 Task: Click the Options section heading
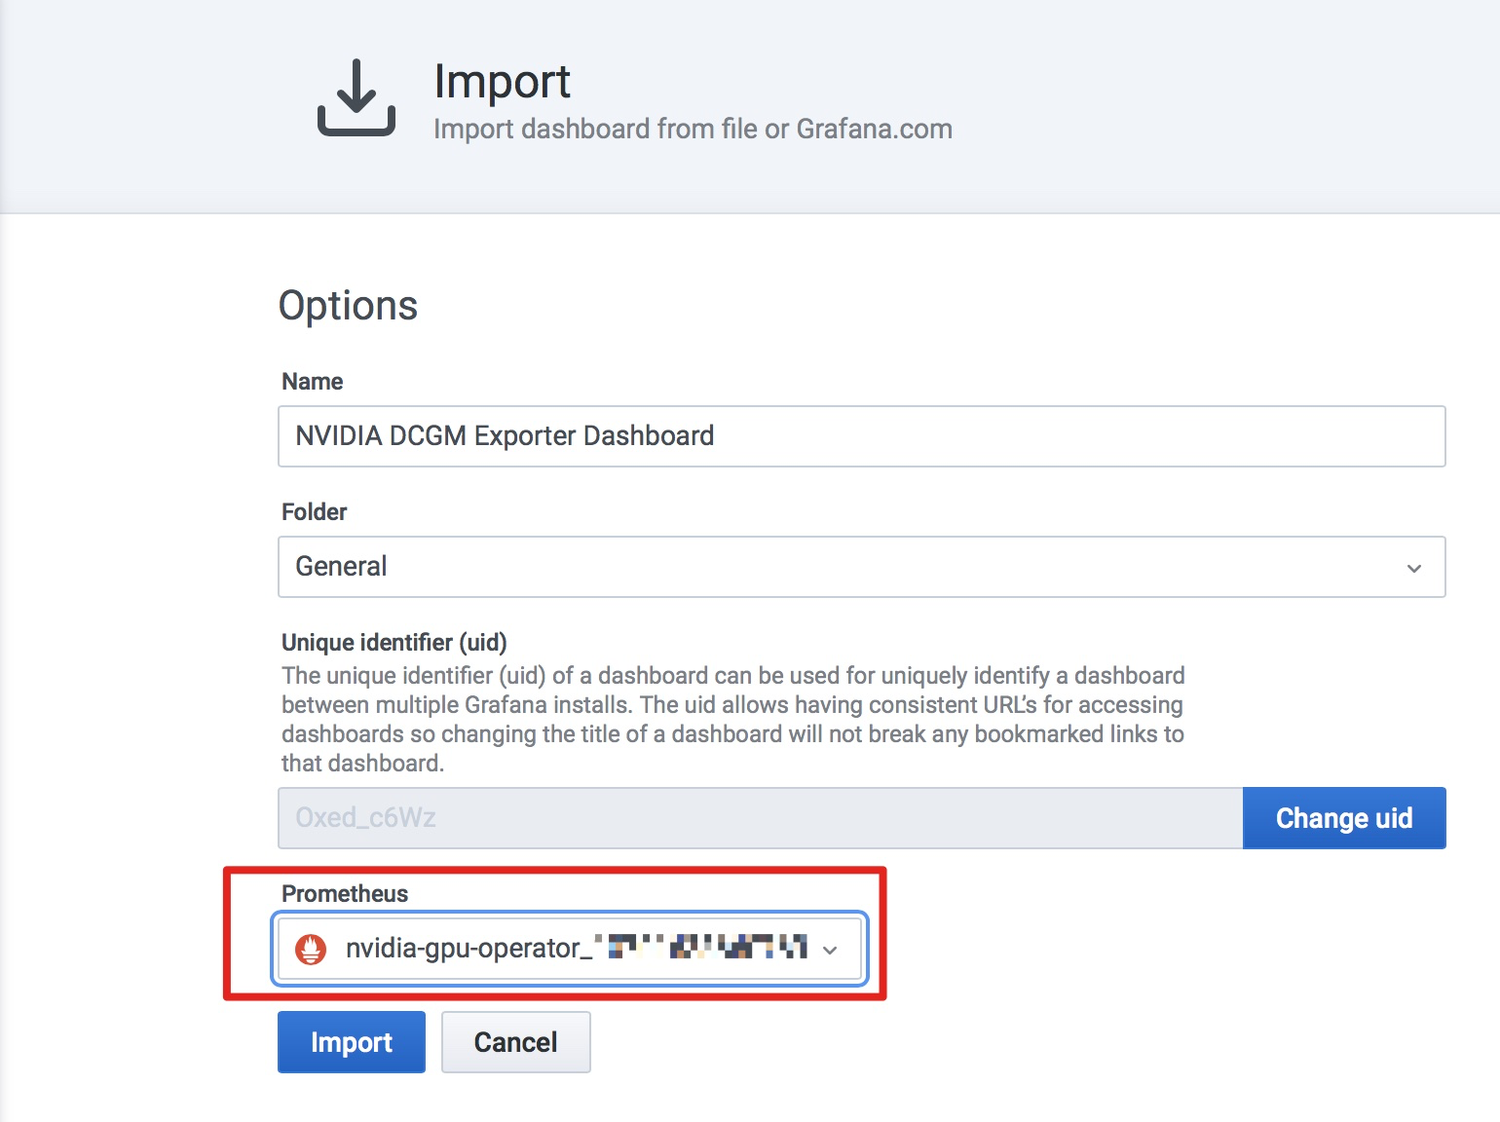[x=348, y=306]
